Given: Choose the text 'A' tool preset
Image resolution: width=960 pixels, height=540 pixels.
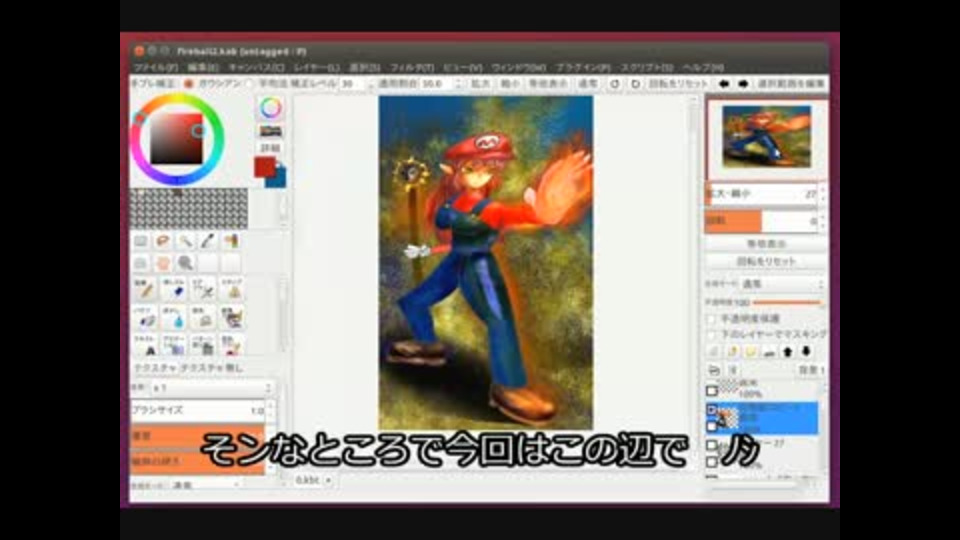Looking at the screenshot, I should click(146, 345).
